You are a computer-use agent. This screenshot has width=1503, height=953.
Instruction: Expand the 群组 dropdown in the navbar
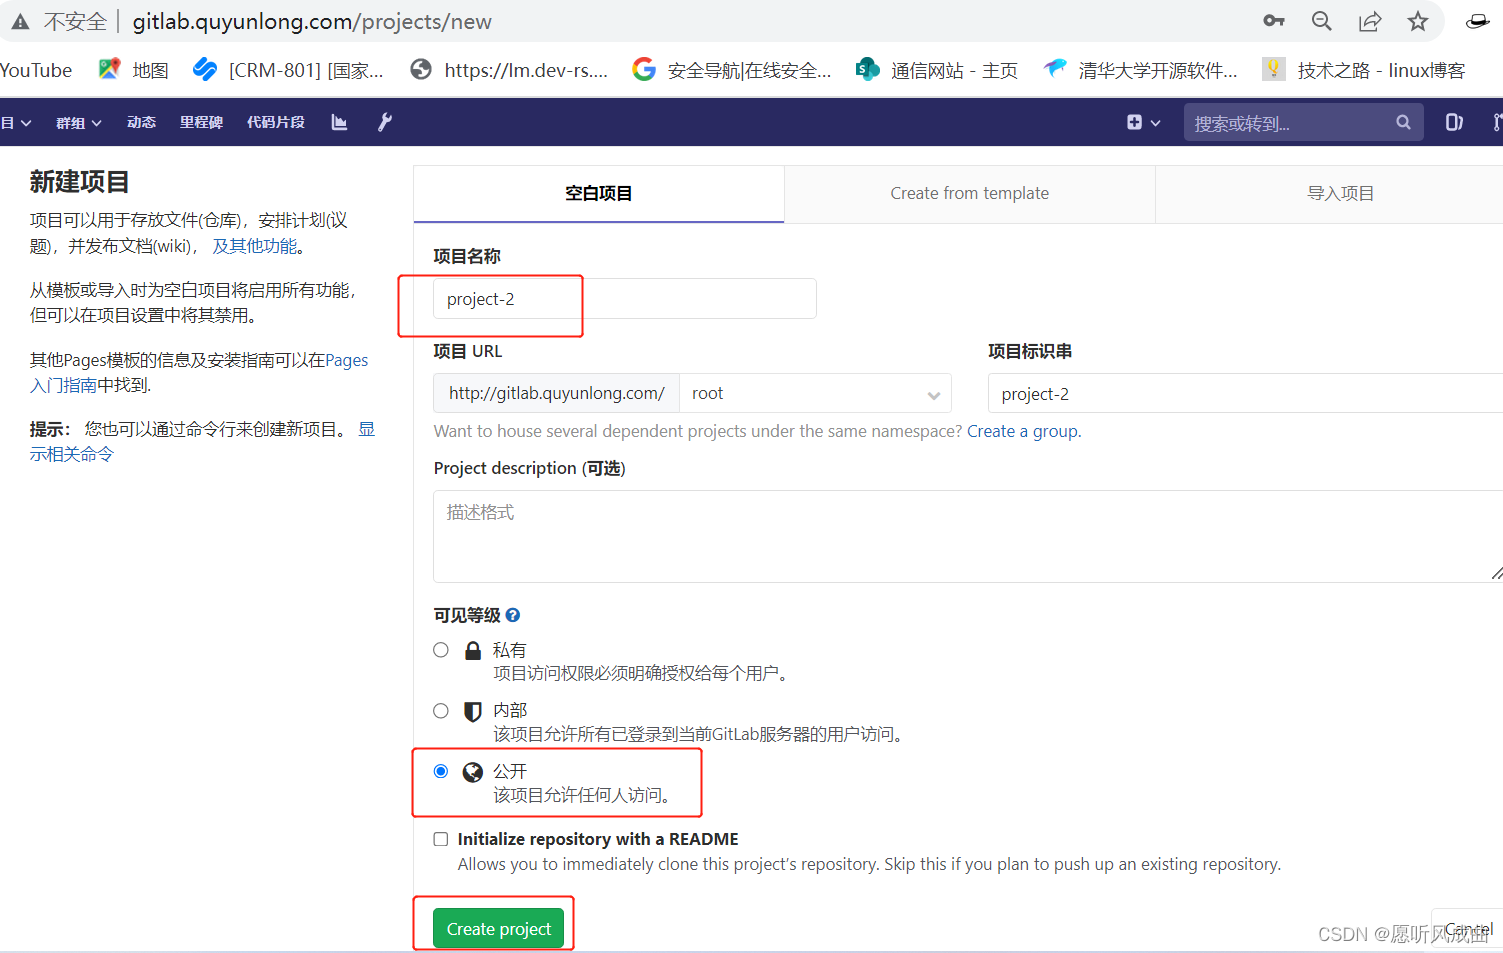point(78,122)
